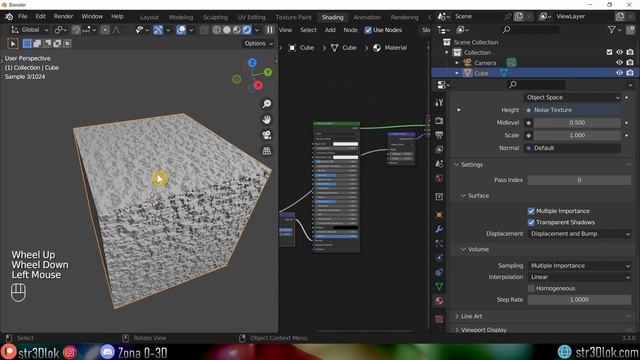640x360 pixels.
Task: Open the Physics properties tab
Action: pos(439,258)
